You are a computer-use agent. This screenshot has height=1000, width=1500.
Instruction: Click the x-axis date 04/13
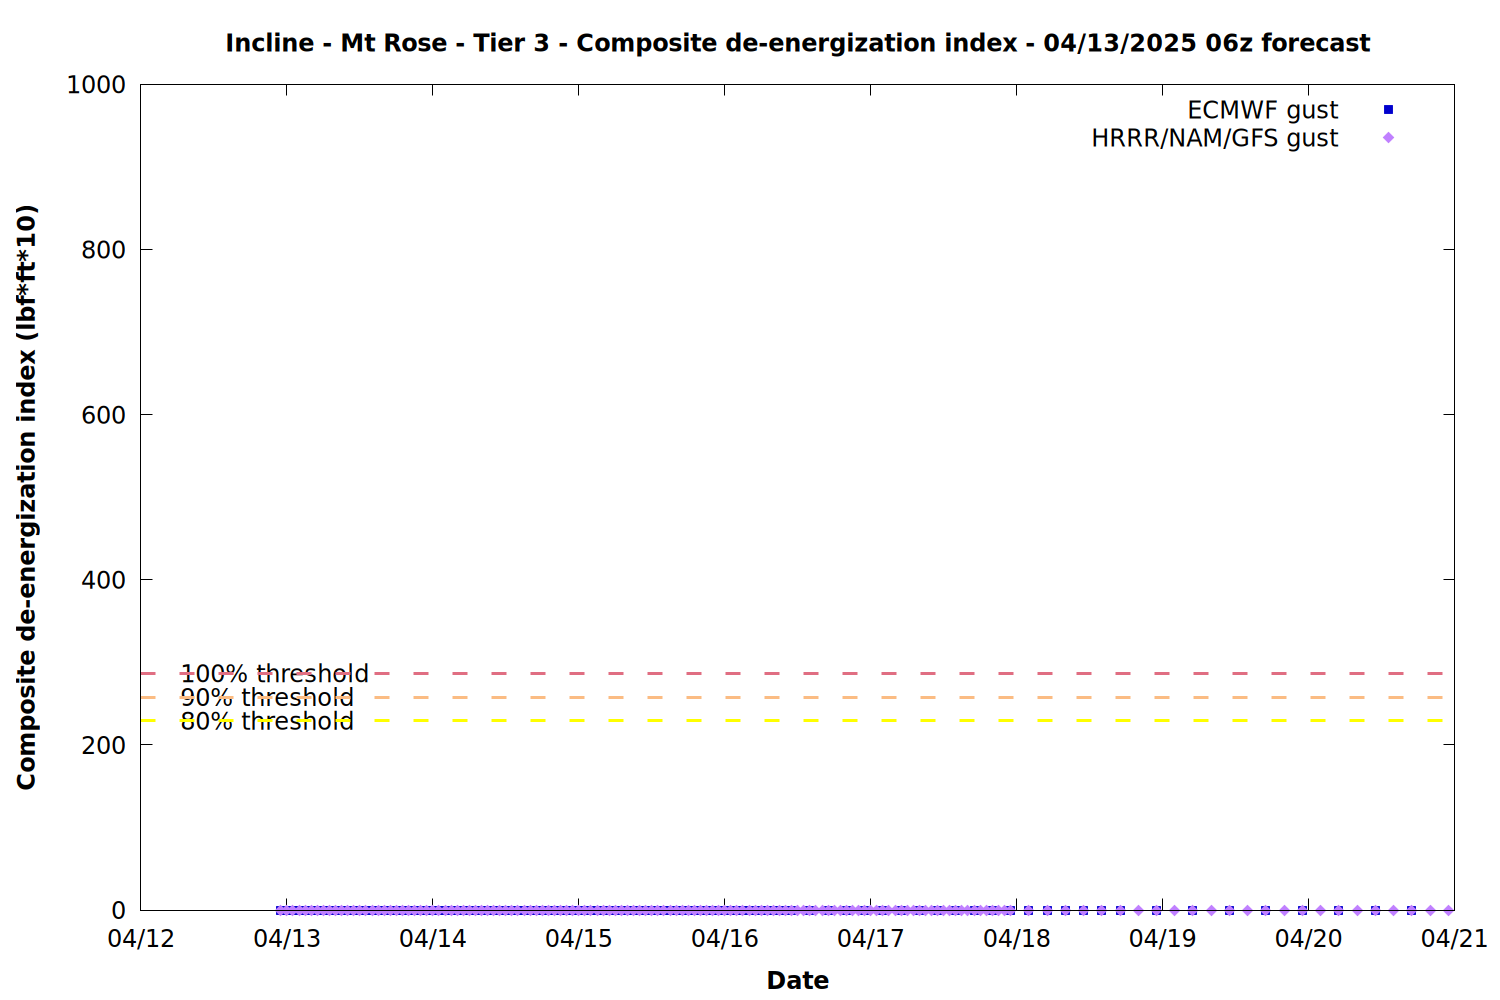287,939
